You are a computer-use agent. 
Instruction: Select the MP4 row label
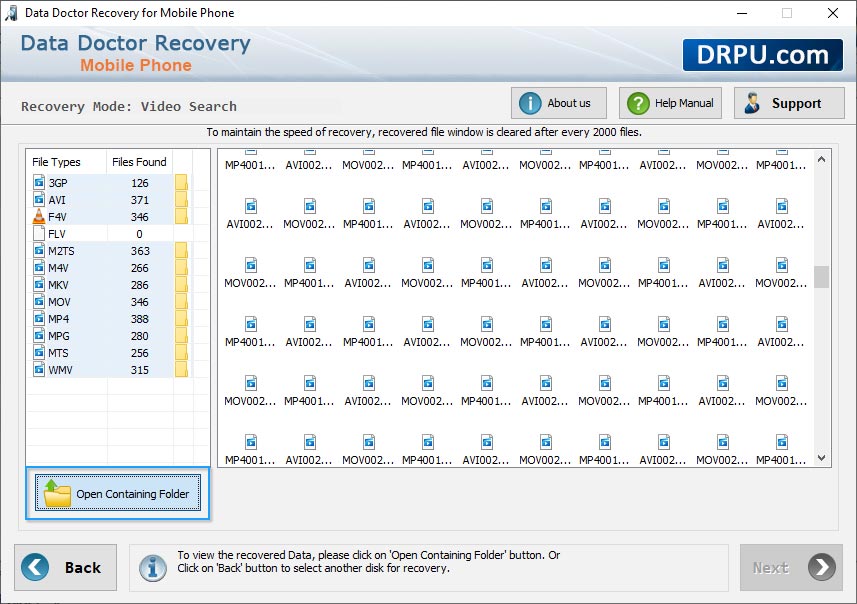pos(58,319)
